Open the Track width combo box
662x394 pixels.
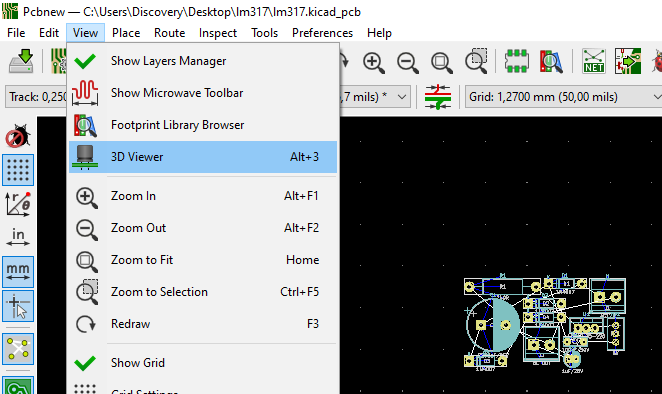(36, 97)
